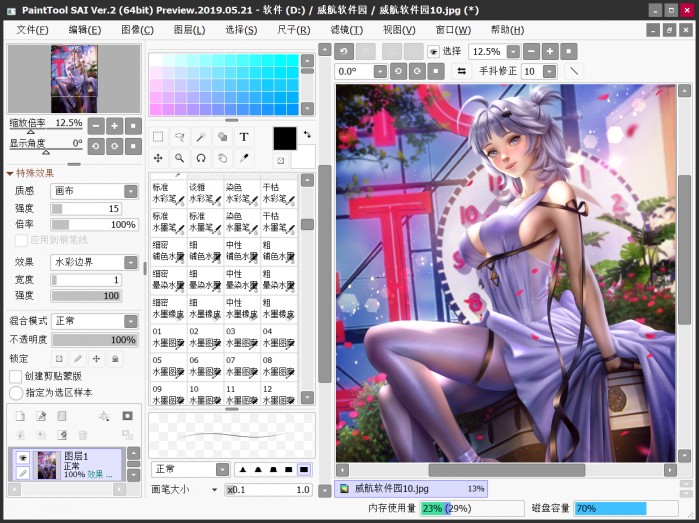The image size is (699, 523).
Task: Select the eyedropper color picker tool
Action: tap(244, 158)
